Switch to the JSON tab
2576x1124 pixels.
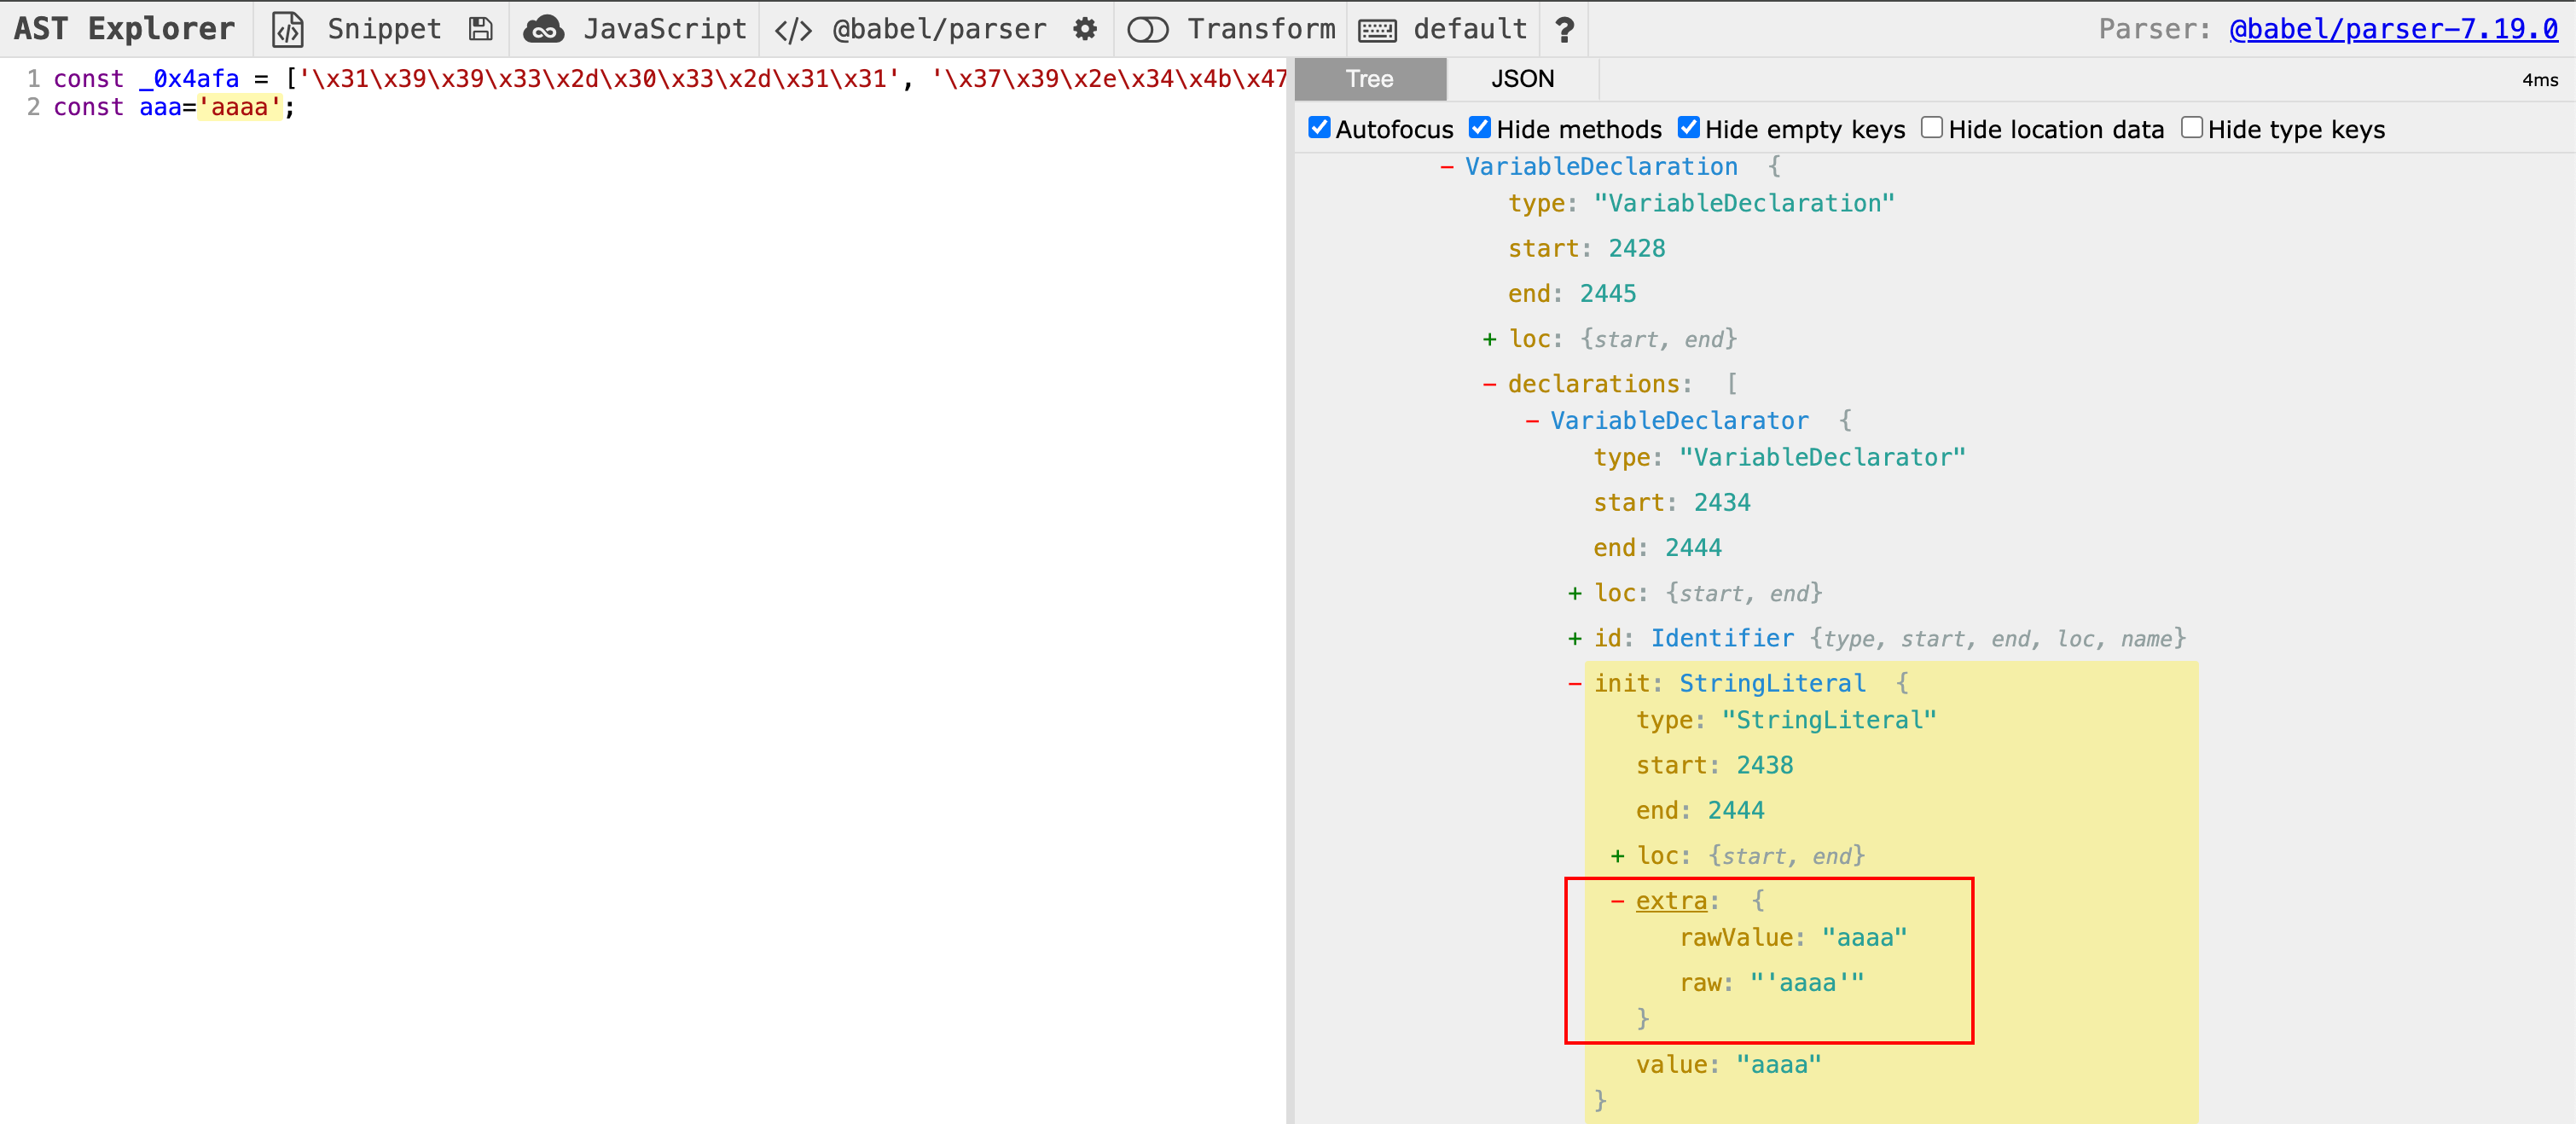click(1522, 79)
